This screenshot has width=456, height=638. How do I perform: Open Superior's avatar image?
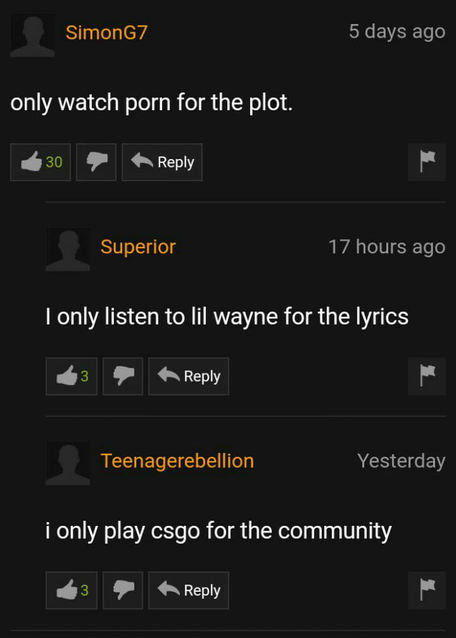[x=68, y=249]
